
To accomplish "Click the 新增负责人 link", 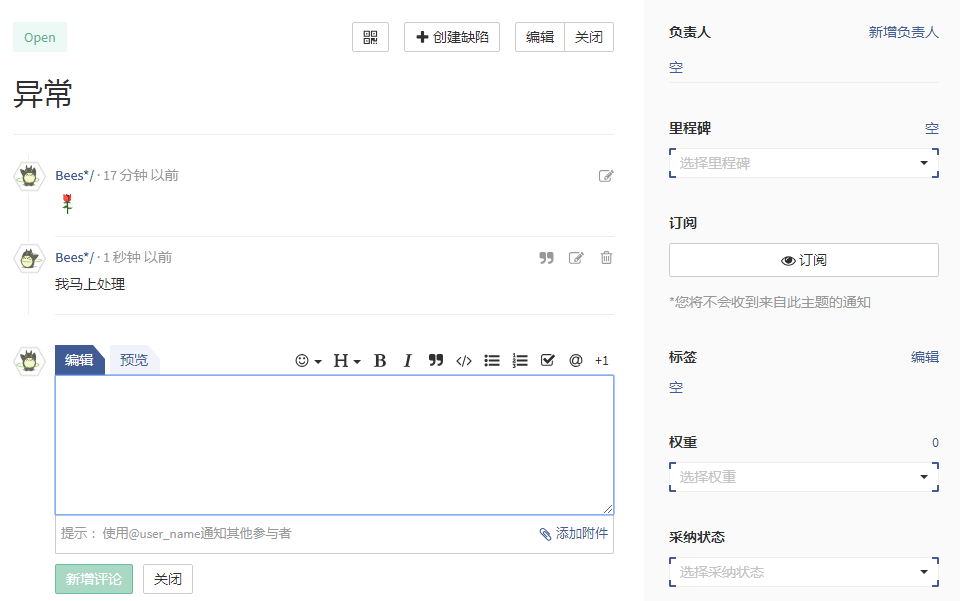I will [x=903, y=32].
